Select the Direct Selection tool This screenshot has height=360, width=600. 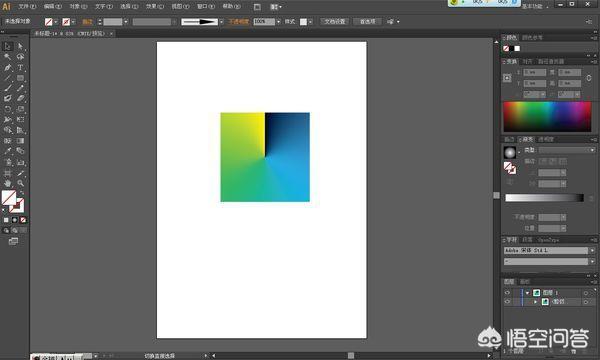(x=20, y=46)
